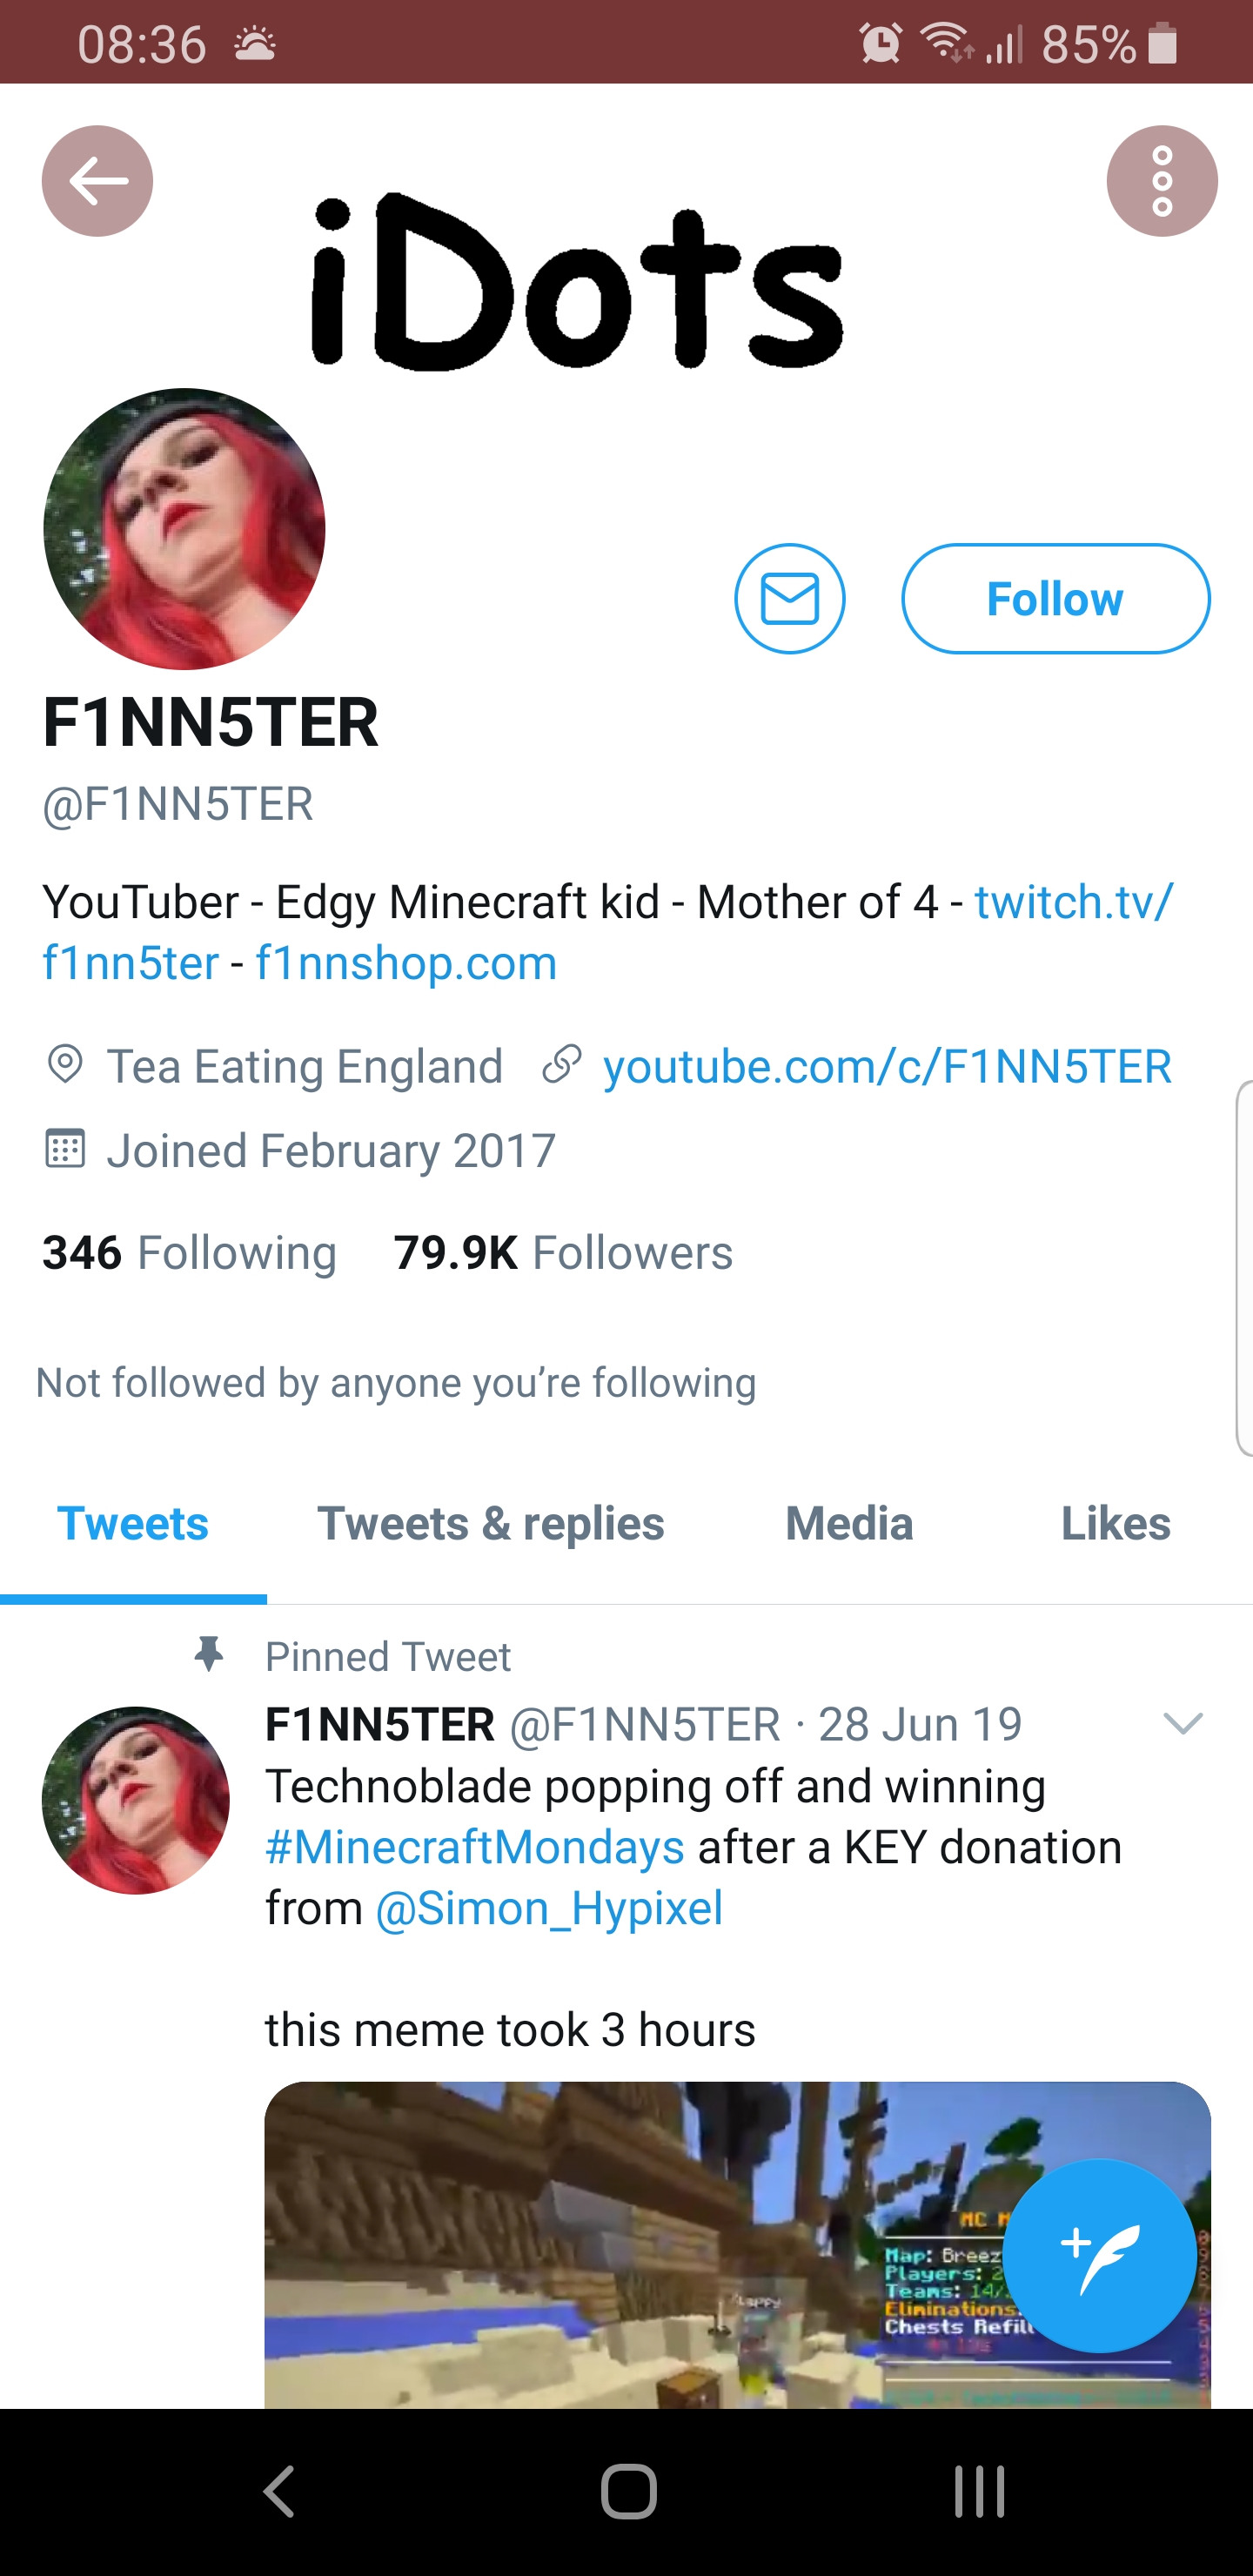Image resolution: width=1253 pixels, height=2576 pixels.
Task: Follow the F1NN5TER account
Action: 1055,598
